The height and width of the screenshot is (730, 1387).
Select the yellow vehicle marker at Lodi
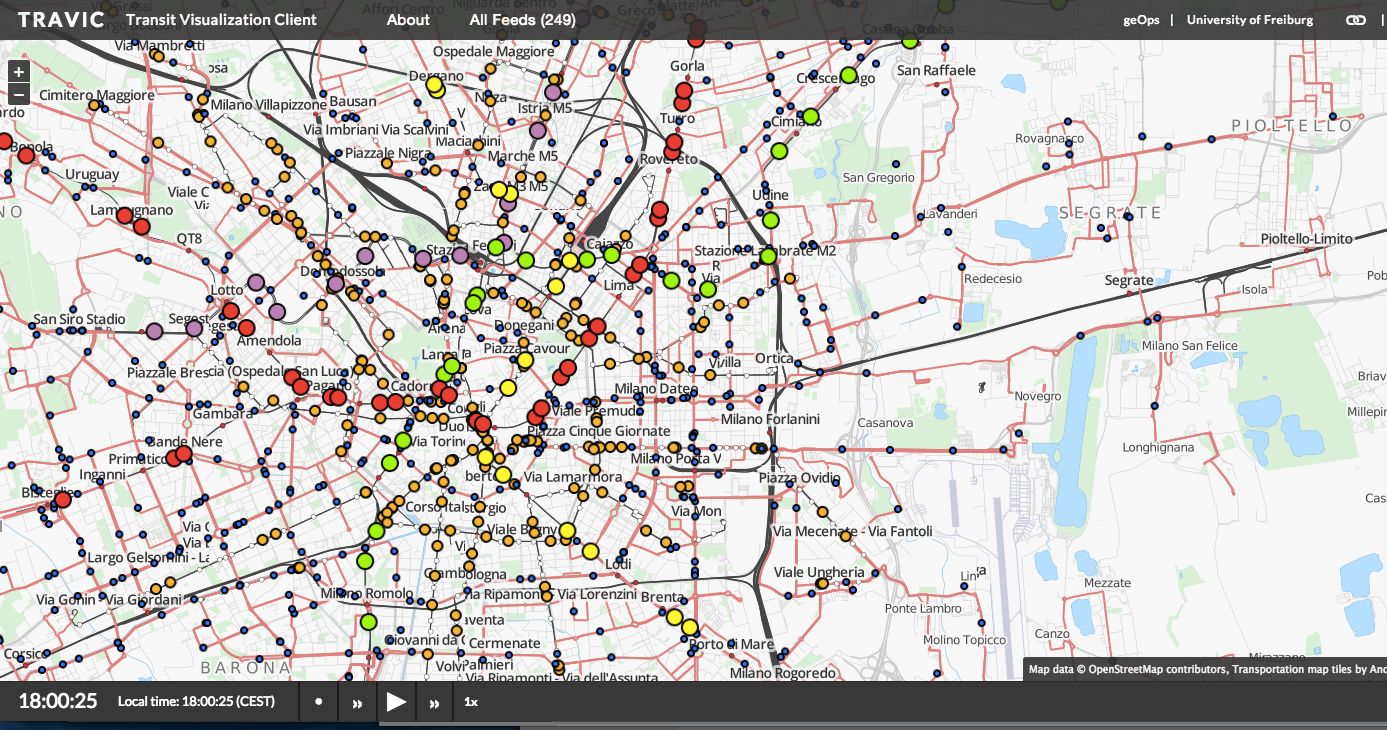point(590,551)
